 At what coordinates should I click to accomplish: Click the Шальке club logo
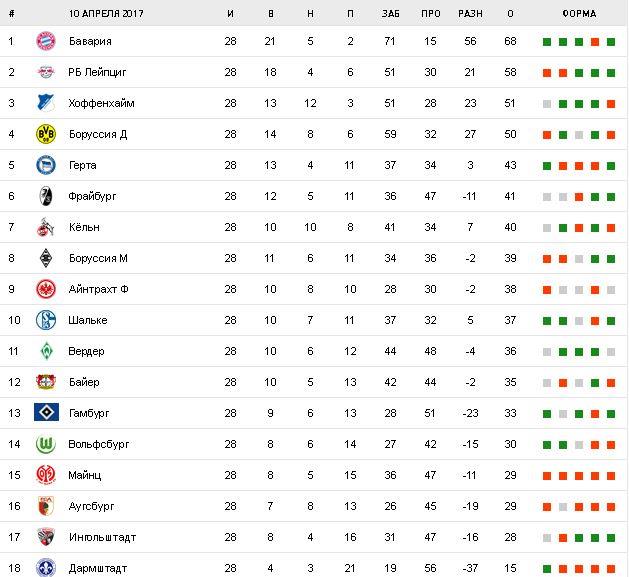[45, 320]
